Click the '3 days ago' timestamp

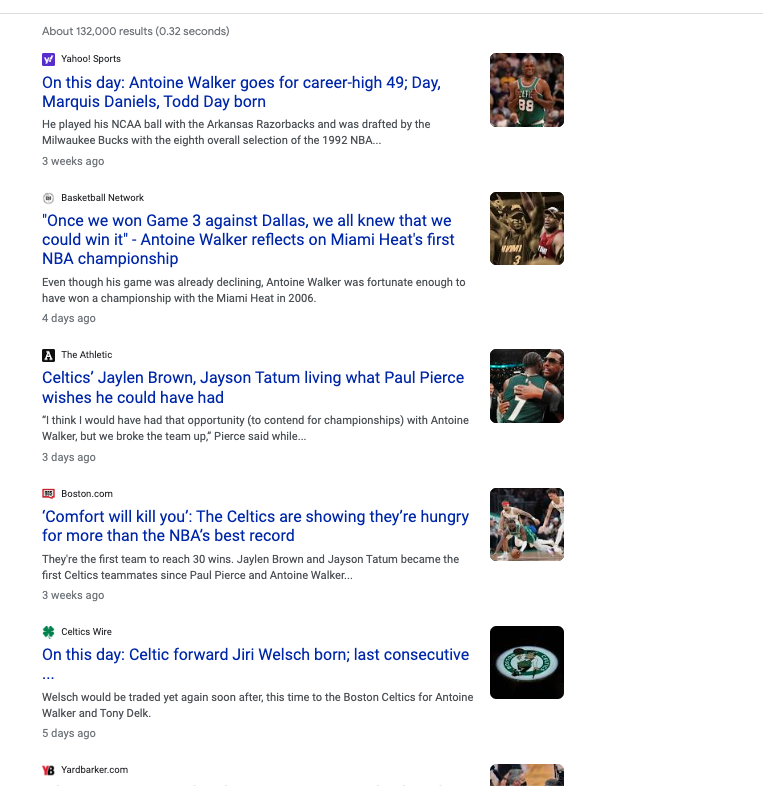(x=69, y=457)
